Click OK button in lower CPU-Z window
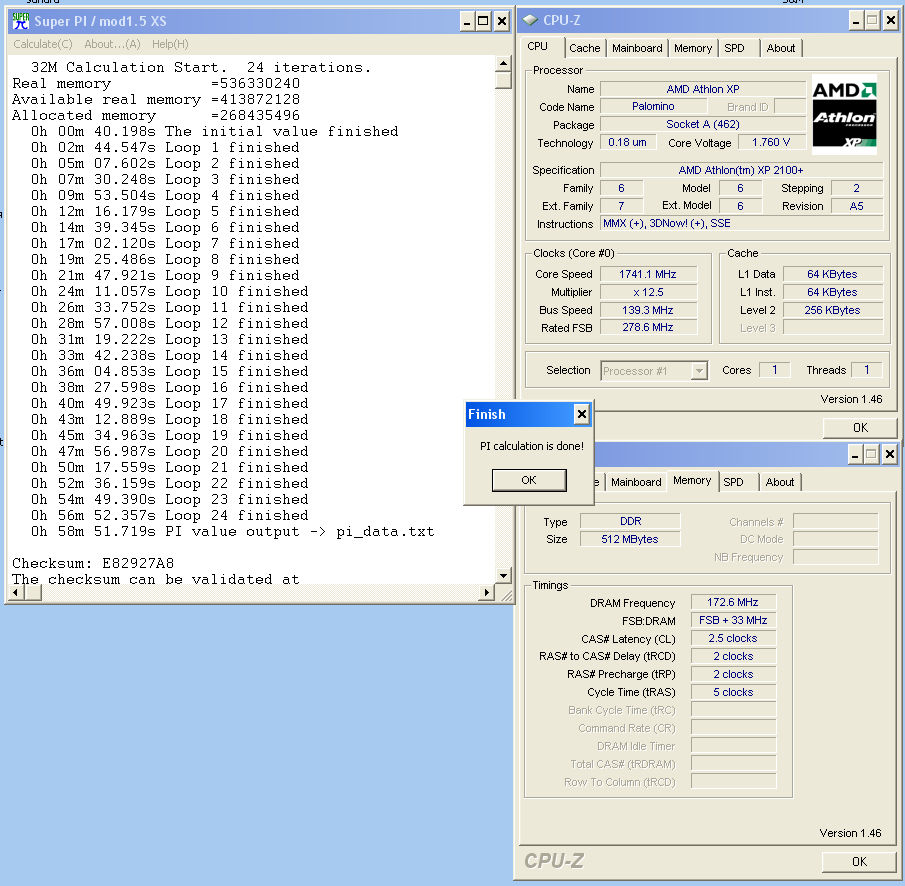This screenshot has width=905, height=886. 859,862
